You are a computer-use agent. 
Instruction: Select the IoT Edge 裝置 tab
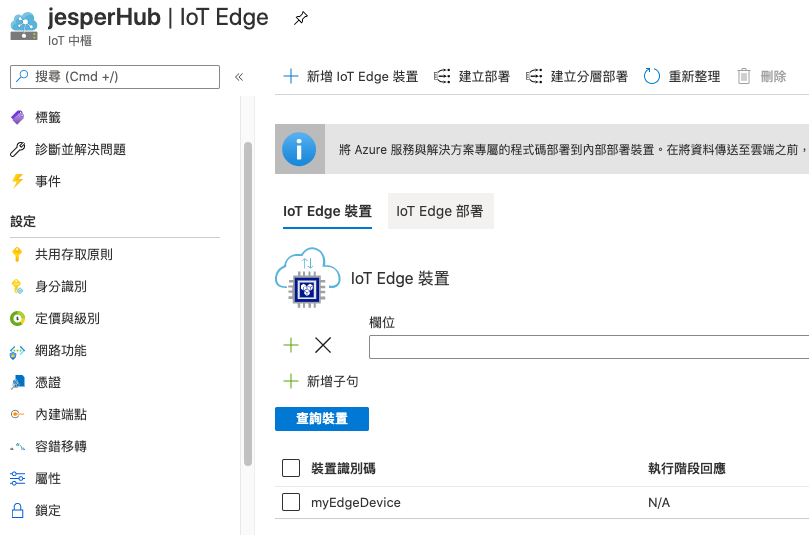(327, 212)
